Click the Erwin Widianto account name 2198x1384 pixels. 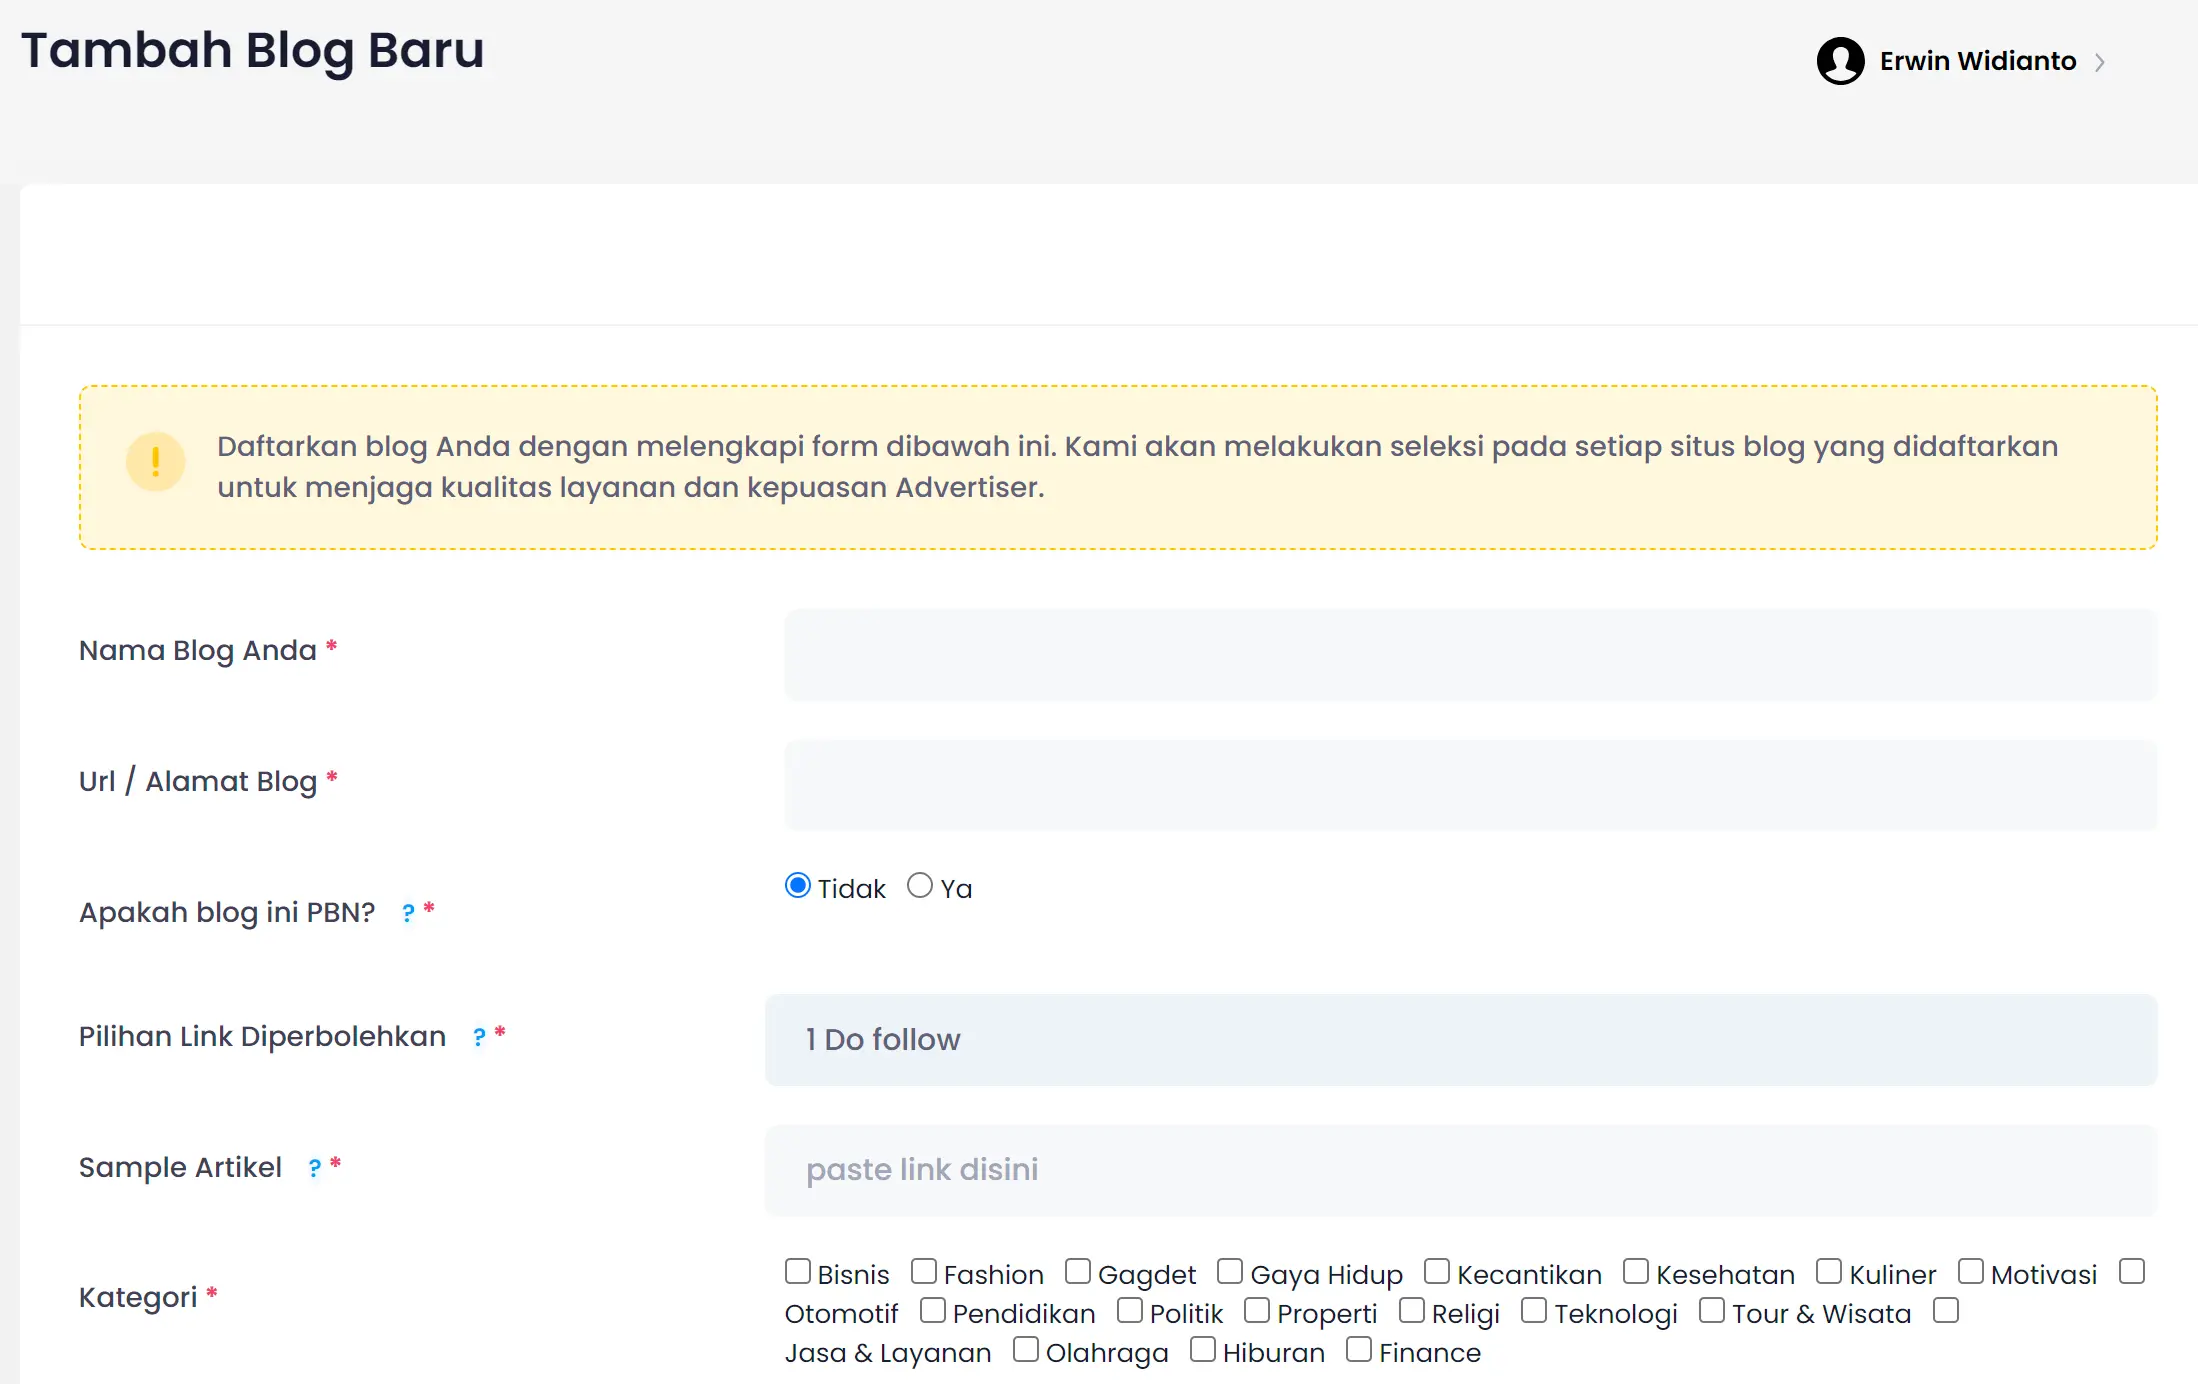pyautogui.click(x=1977, y=61)
